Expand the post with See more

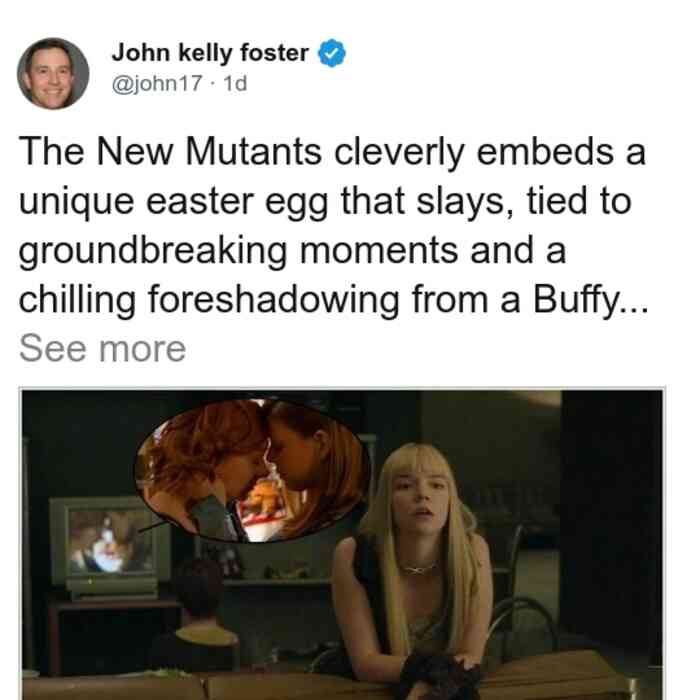102,349
